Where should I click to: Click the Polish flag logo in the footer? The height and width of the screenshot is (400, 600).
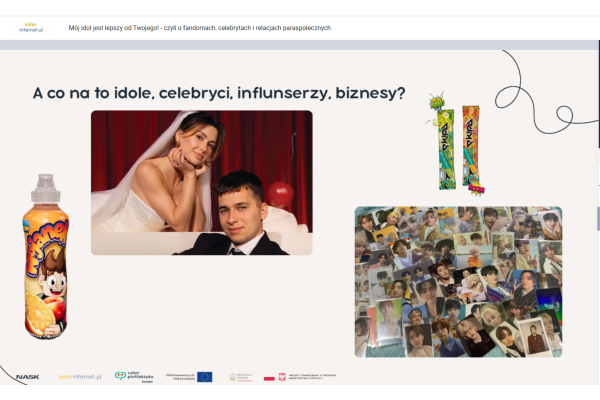coord(269,377)
